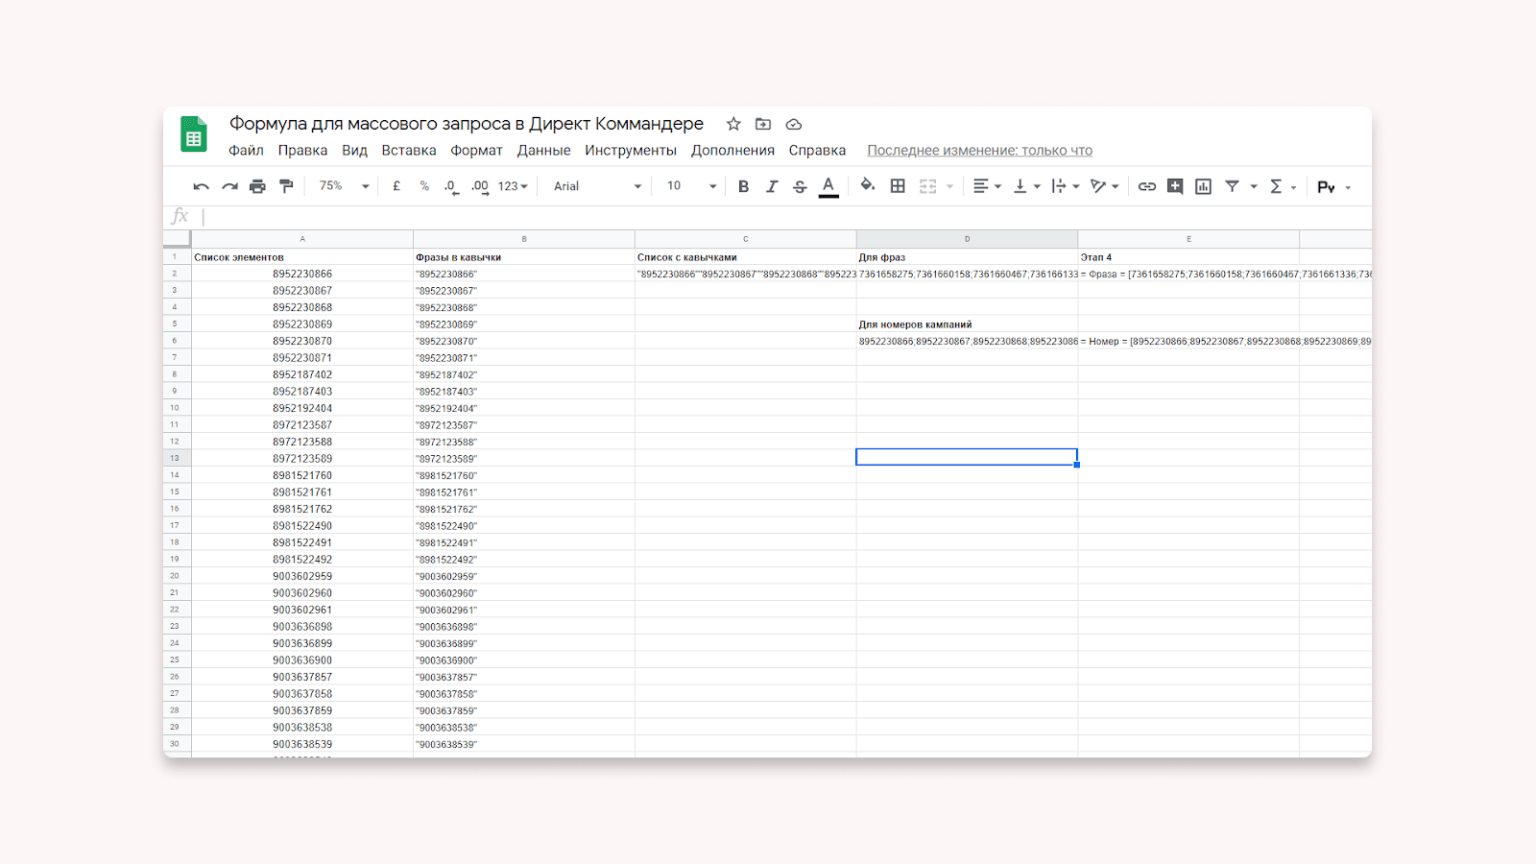Open the Дополнения menu
The width and height of the screenshot is (1536, 864).
pyautogui.click(x=732, y=150)
